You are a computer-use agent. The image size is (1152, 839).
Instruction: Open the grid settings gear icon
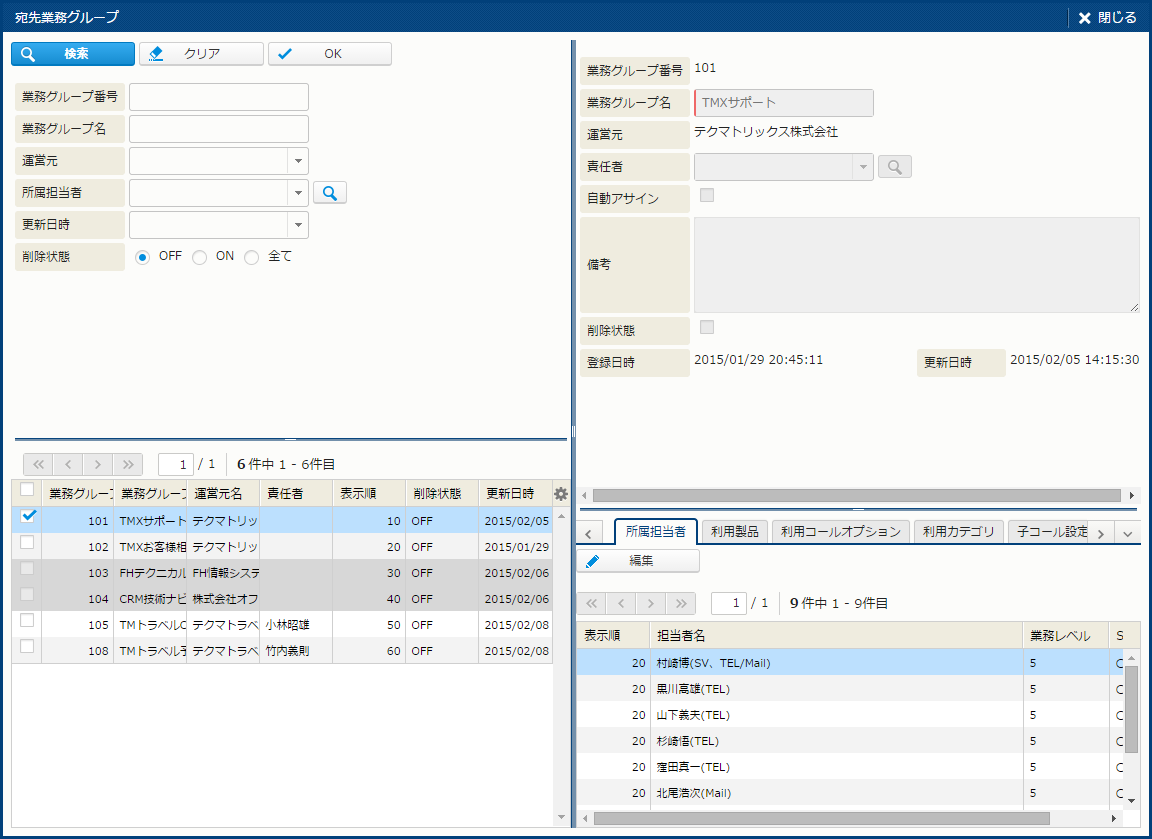click(560, 494)
